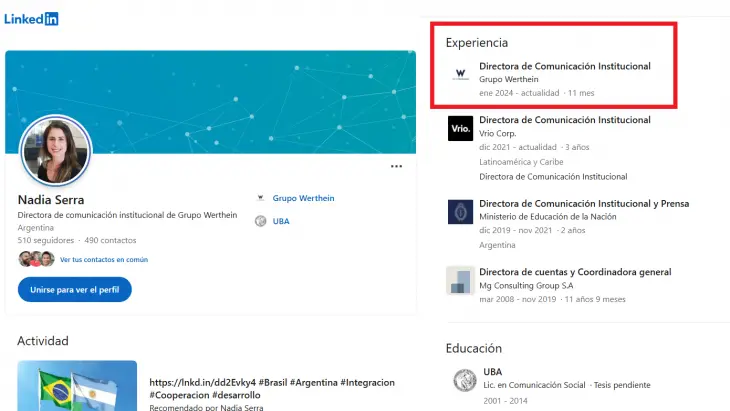Click the small Grupo Werthein logo icon in profile card
730x411 pixels.
261,198
